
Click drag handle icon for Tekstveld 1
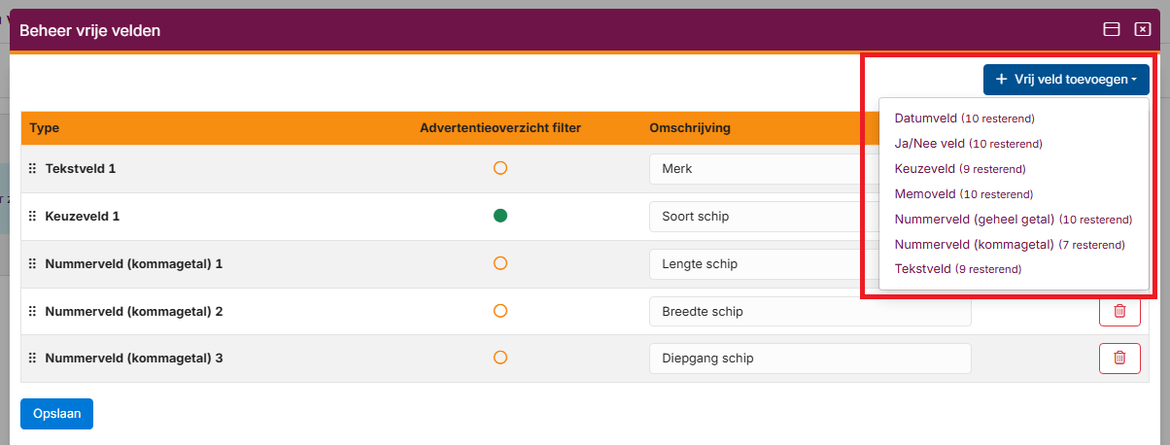[x=32, y=169]
